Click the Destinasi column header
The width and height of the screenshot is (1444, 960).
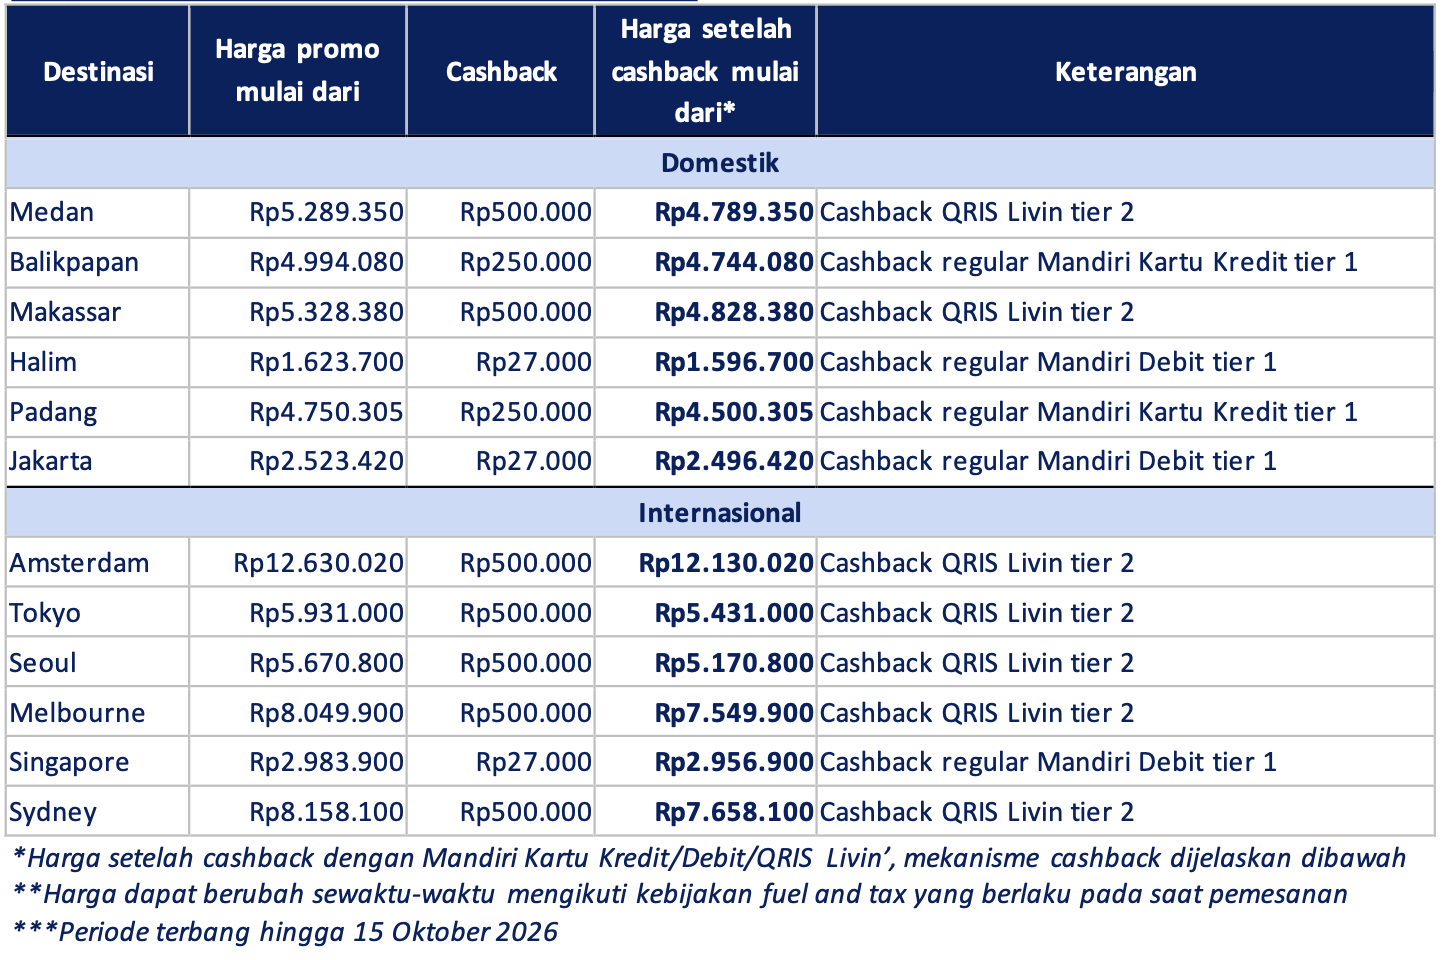98,71
